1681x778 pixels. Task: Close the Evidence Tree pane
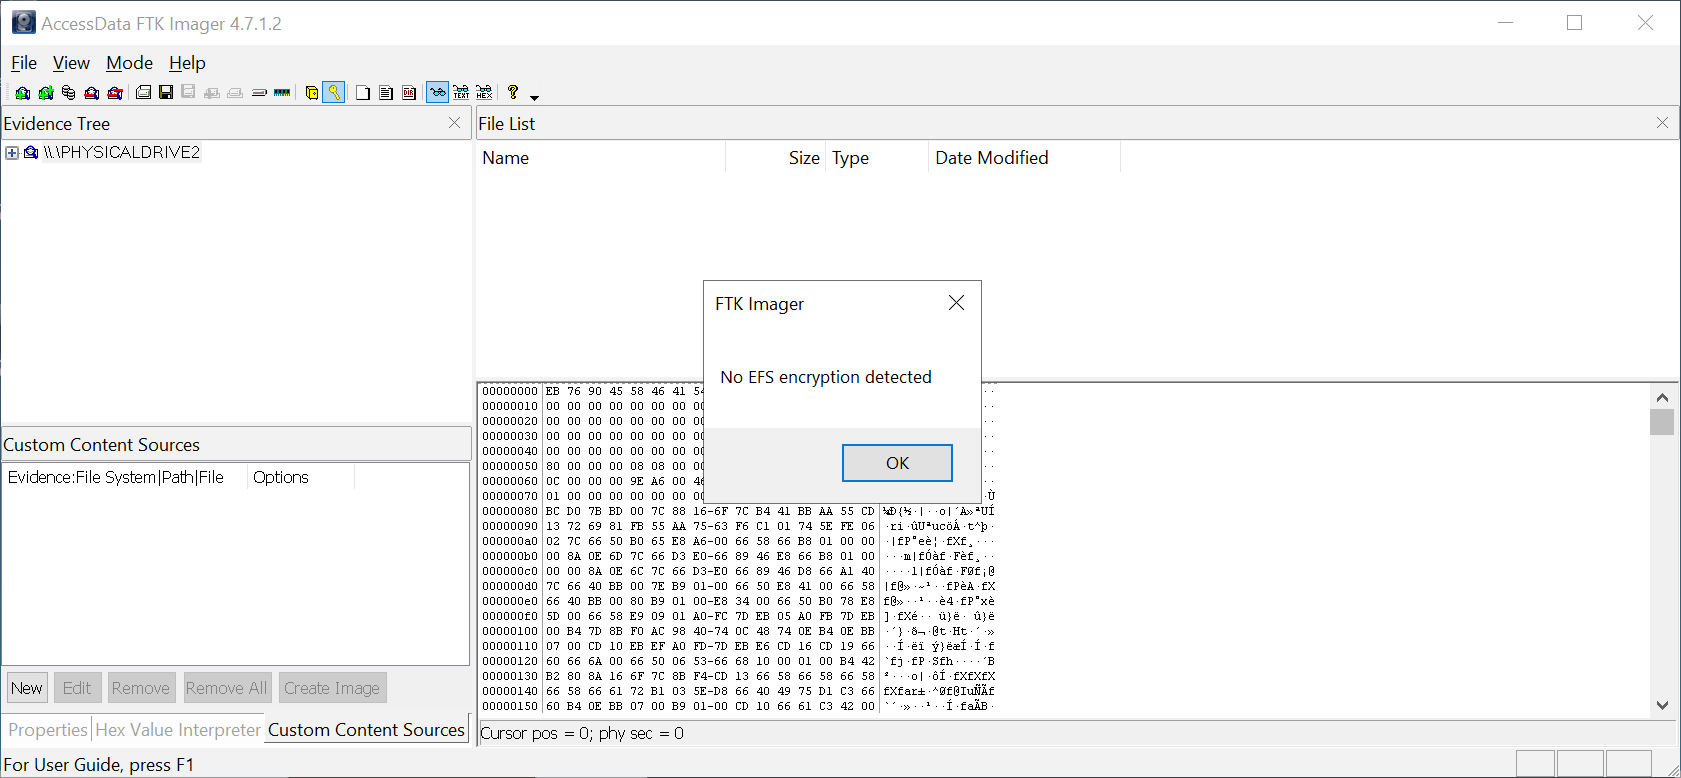(454, 123)
